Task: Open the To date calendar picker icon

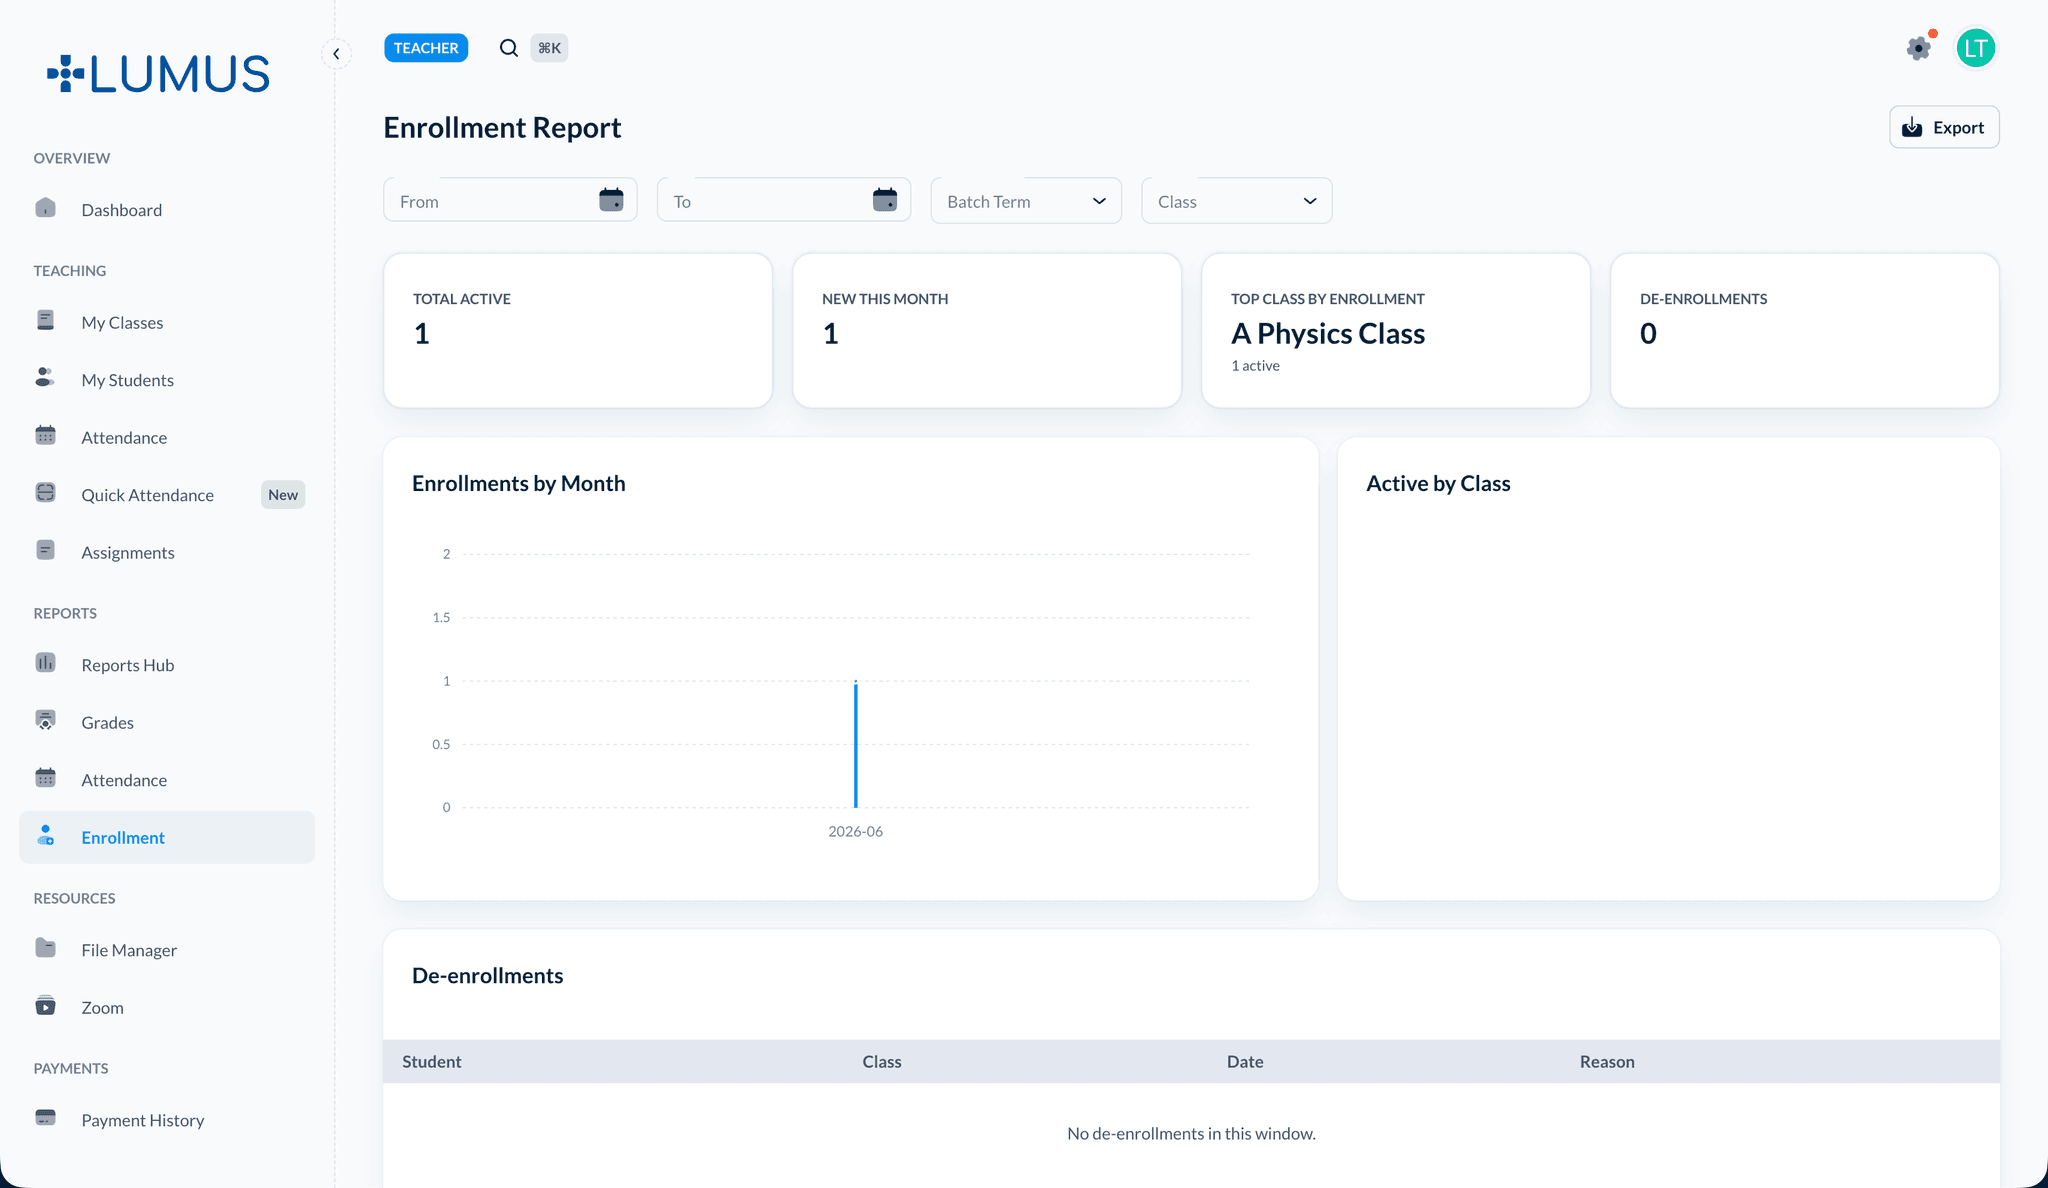Action: tap(885, 200)
